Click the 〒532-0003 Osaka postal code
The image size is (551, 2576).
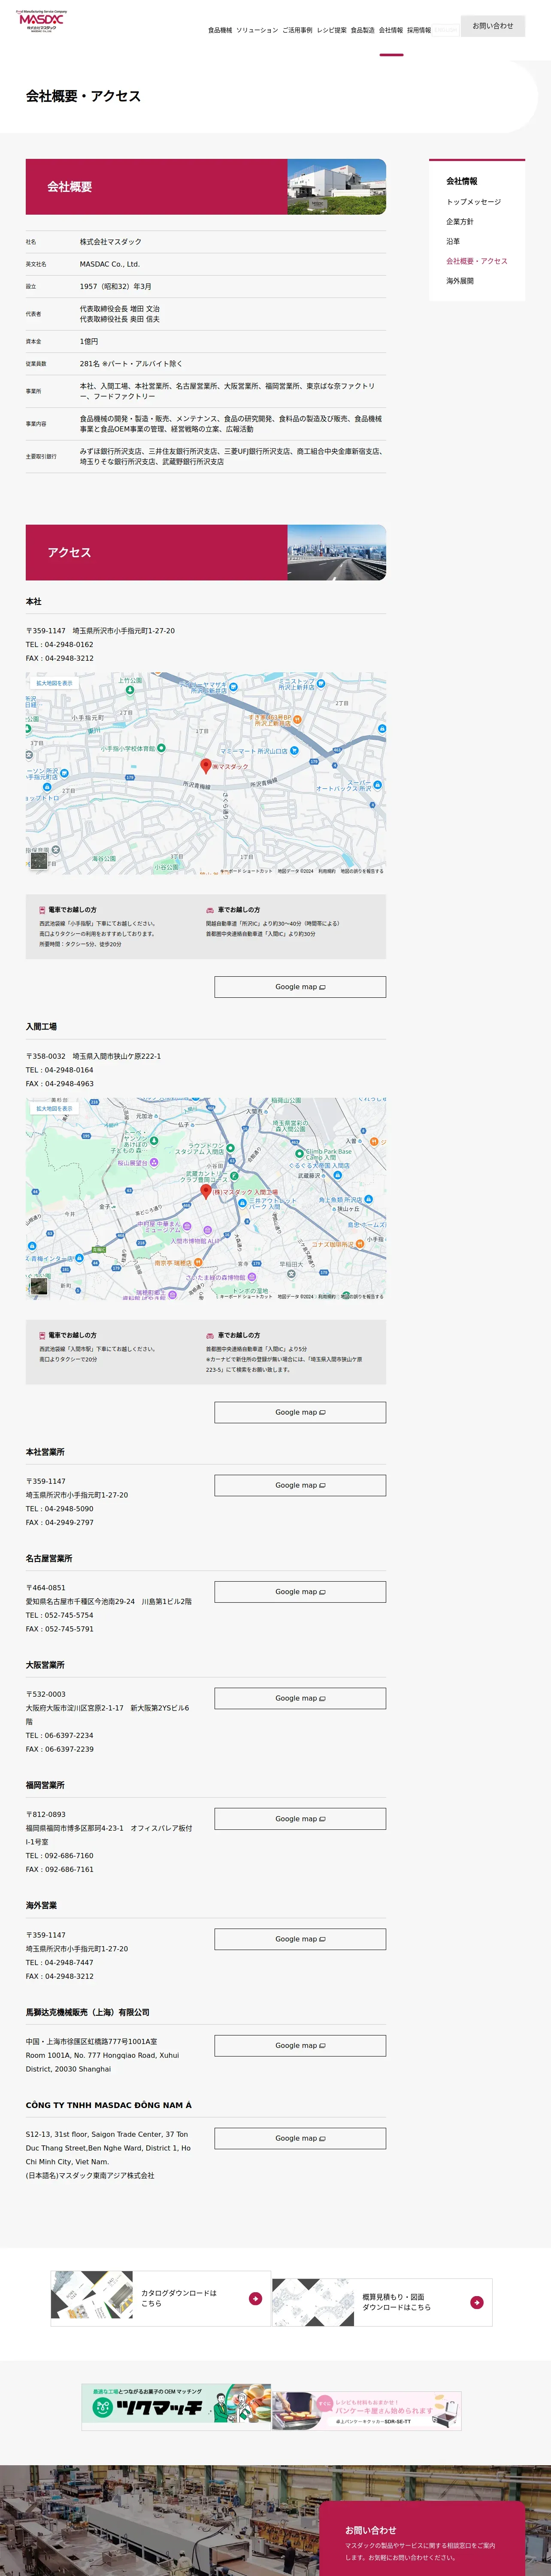(x=46, y=1694)
